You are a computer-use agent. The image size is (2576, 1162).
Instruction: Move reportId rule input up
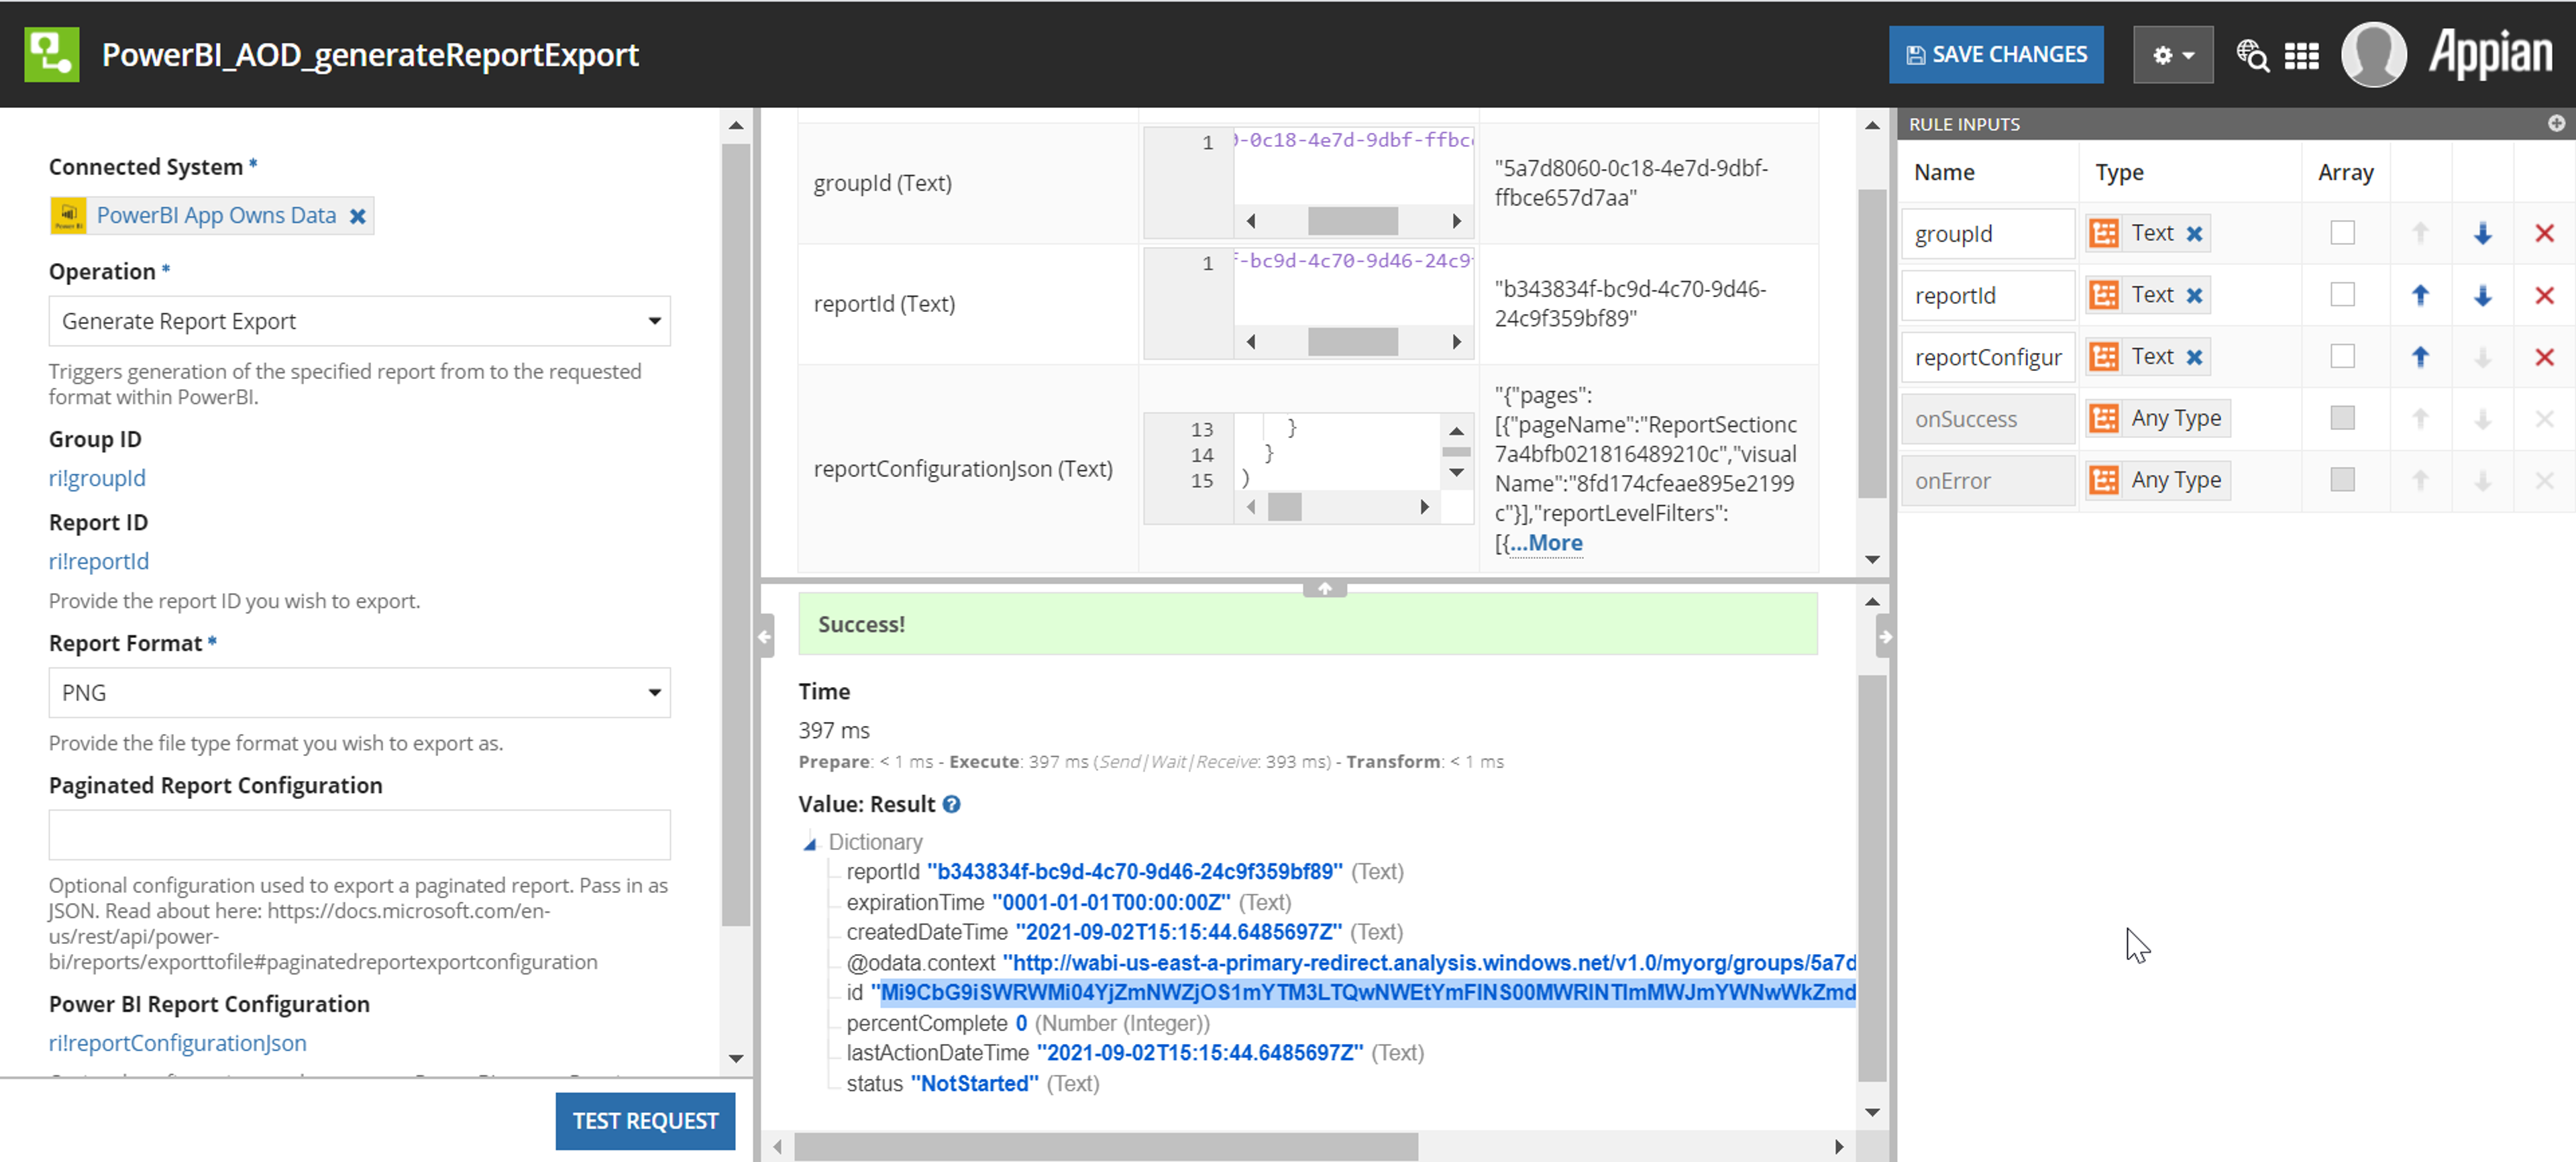point(2420,295)
